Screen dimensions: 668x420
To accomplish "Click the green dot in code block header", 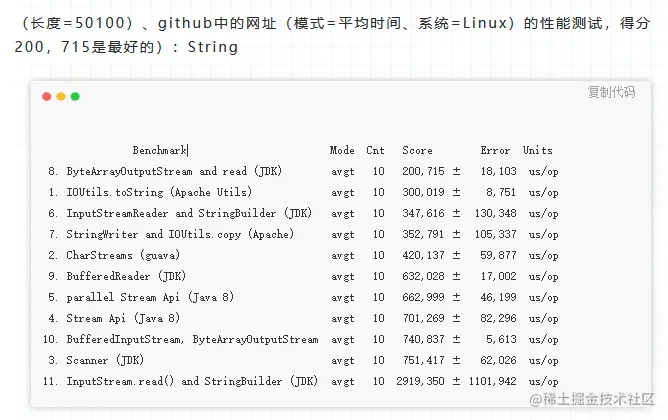I will [75, 97].
